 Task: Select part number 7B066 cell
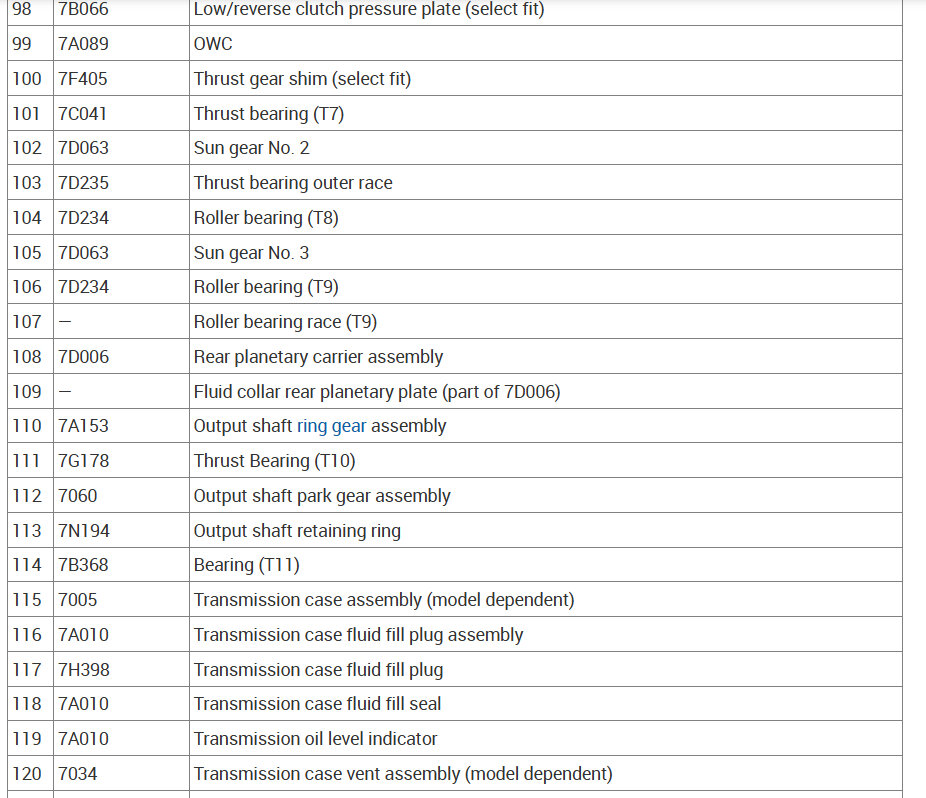(84, 10)
